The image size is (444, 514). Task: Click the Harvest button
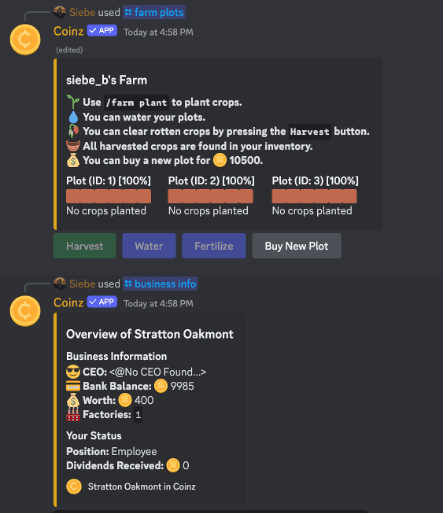tap(85, 246)
